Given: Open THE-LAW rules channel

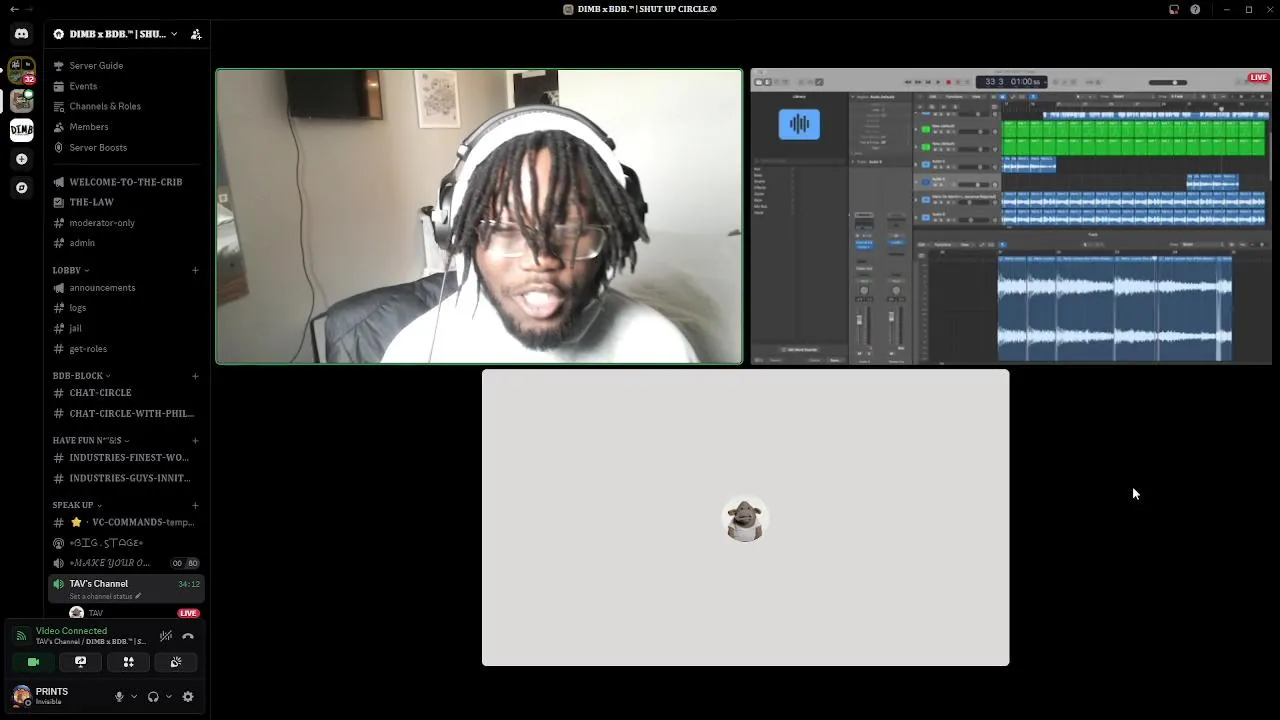Looking at the screenshot, I should [126, 202].
